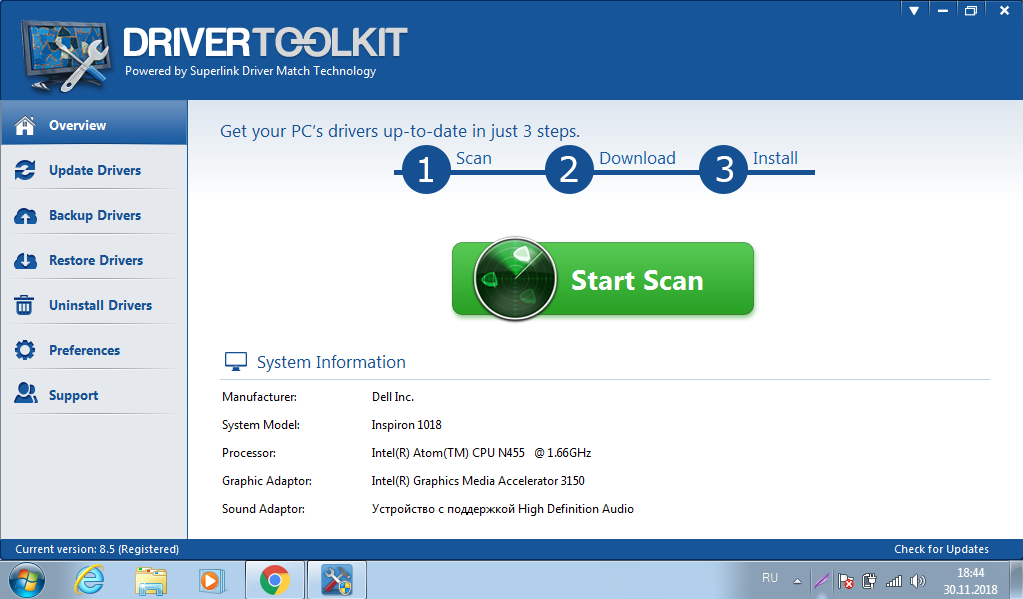The width and height of the screenshot is (1023, 599).
Task: Click the Action Center flag tray icon
Action: (x=846, y=580)
